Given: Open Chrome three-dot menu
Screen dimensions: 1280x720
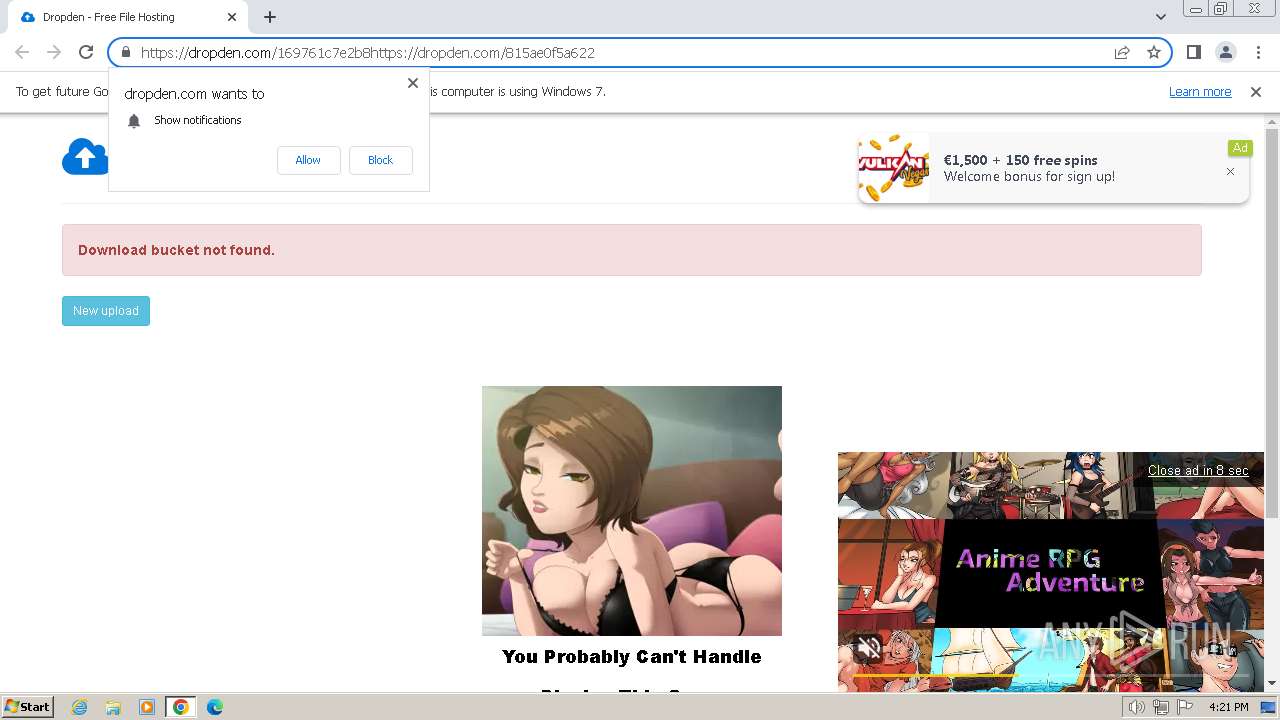Looking at the screenshot, I should pos(1258,52).
